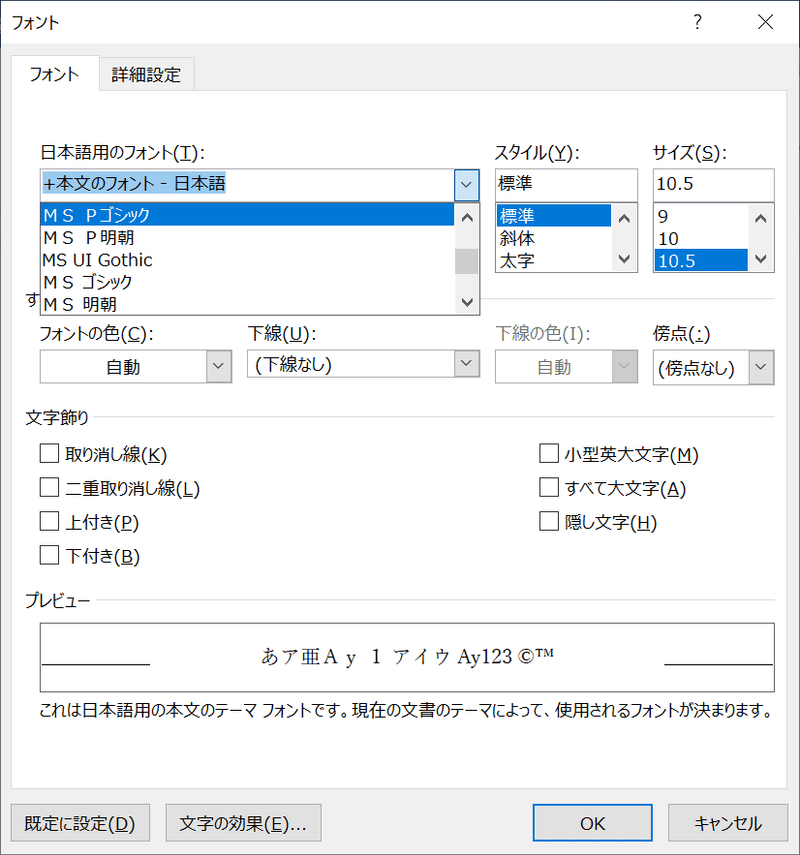Screen dimensions: 800x855
Task: Expand the 日本語用のフォント combo box arrow
Action: (466, 184)
